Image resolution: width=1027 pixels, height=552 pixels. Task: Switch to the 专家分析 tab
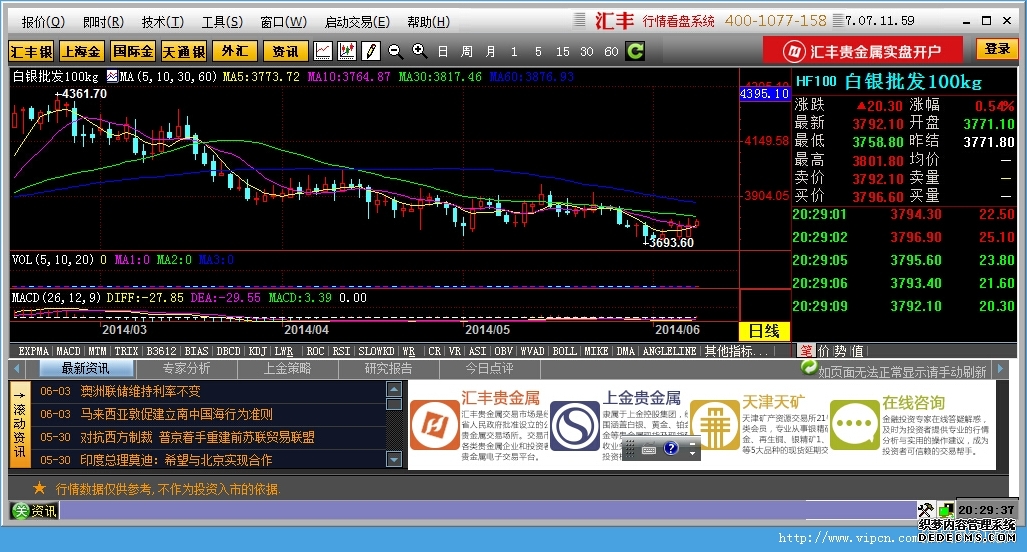tap(187, 369)
